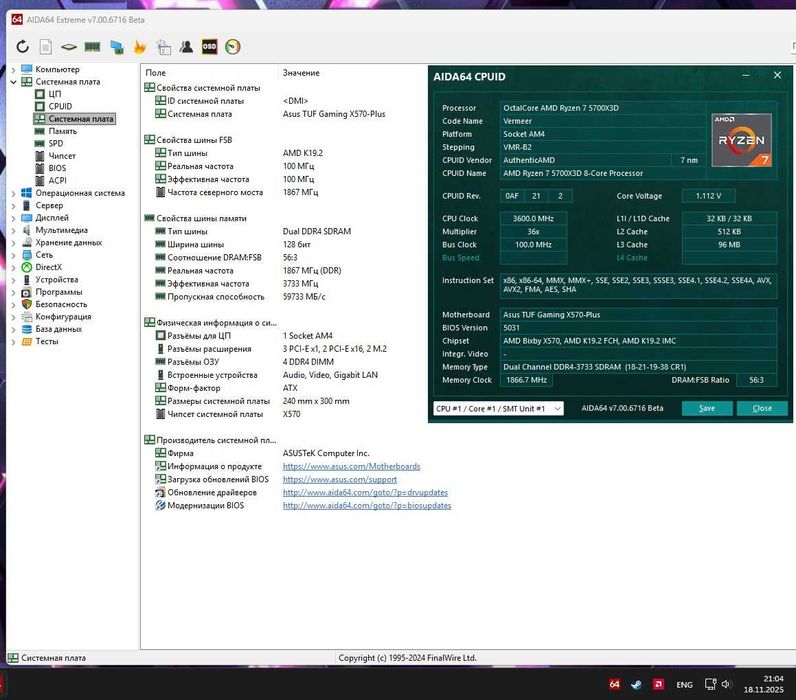Screen dimensions: 796x700
Task: Expand the Операционная система node
Action: click(x=14, y=193)
